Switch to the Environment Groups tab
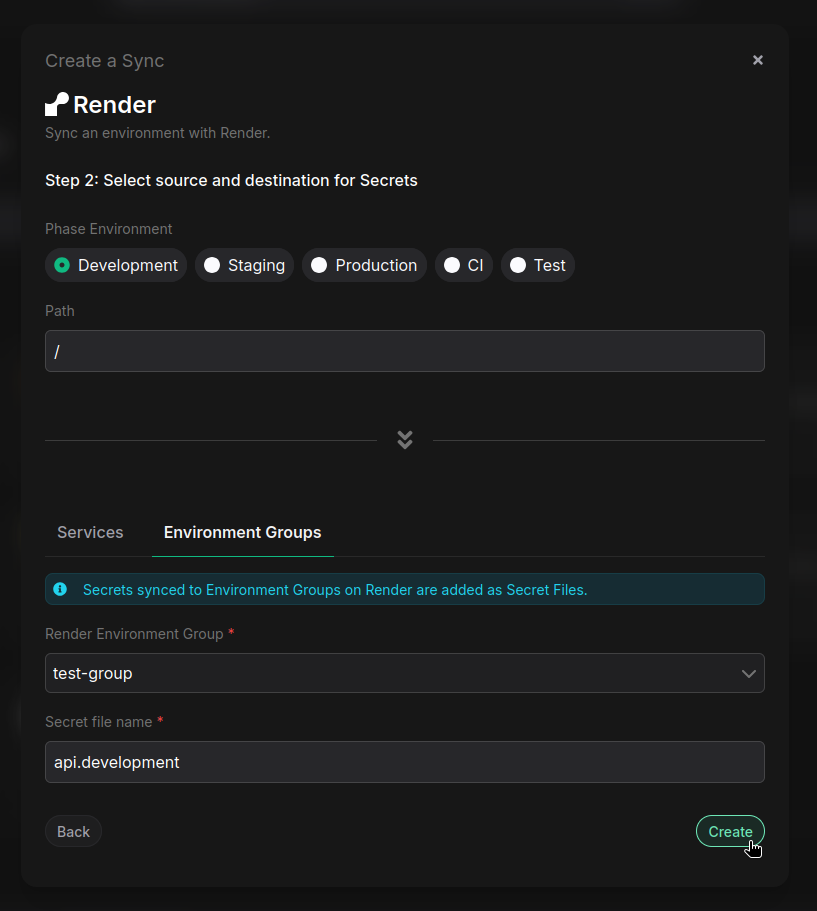 242,532
